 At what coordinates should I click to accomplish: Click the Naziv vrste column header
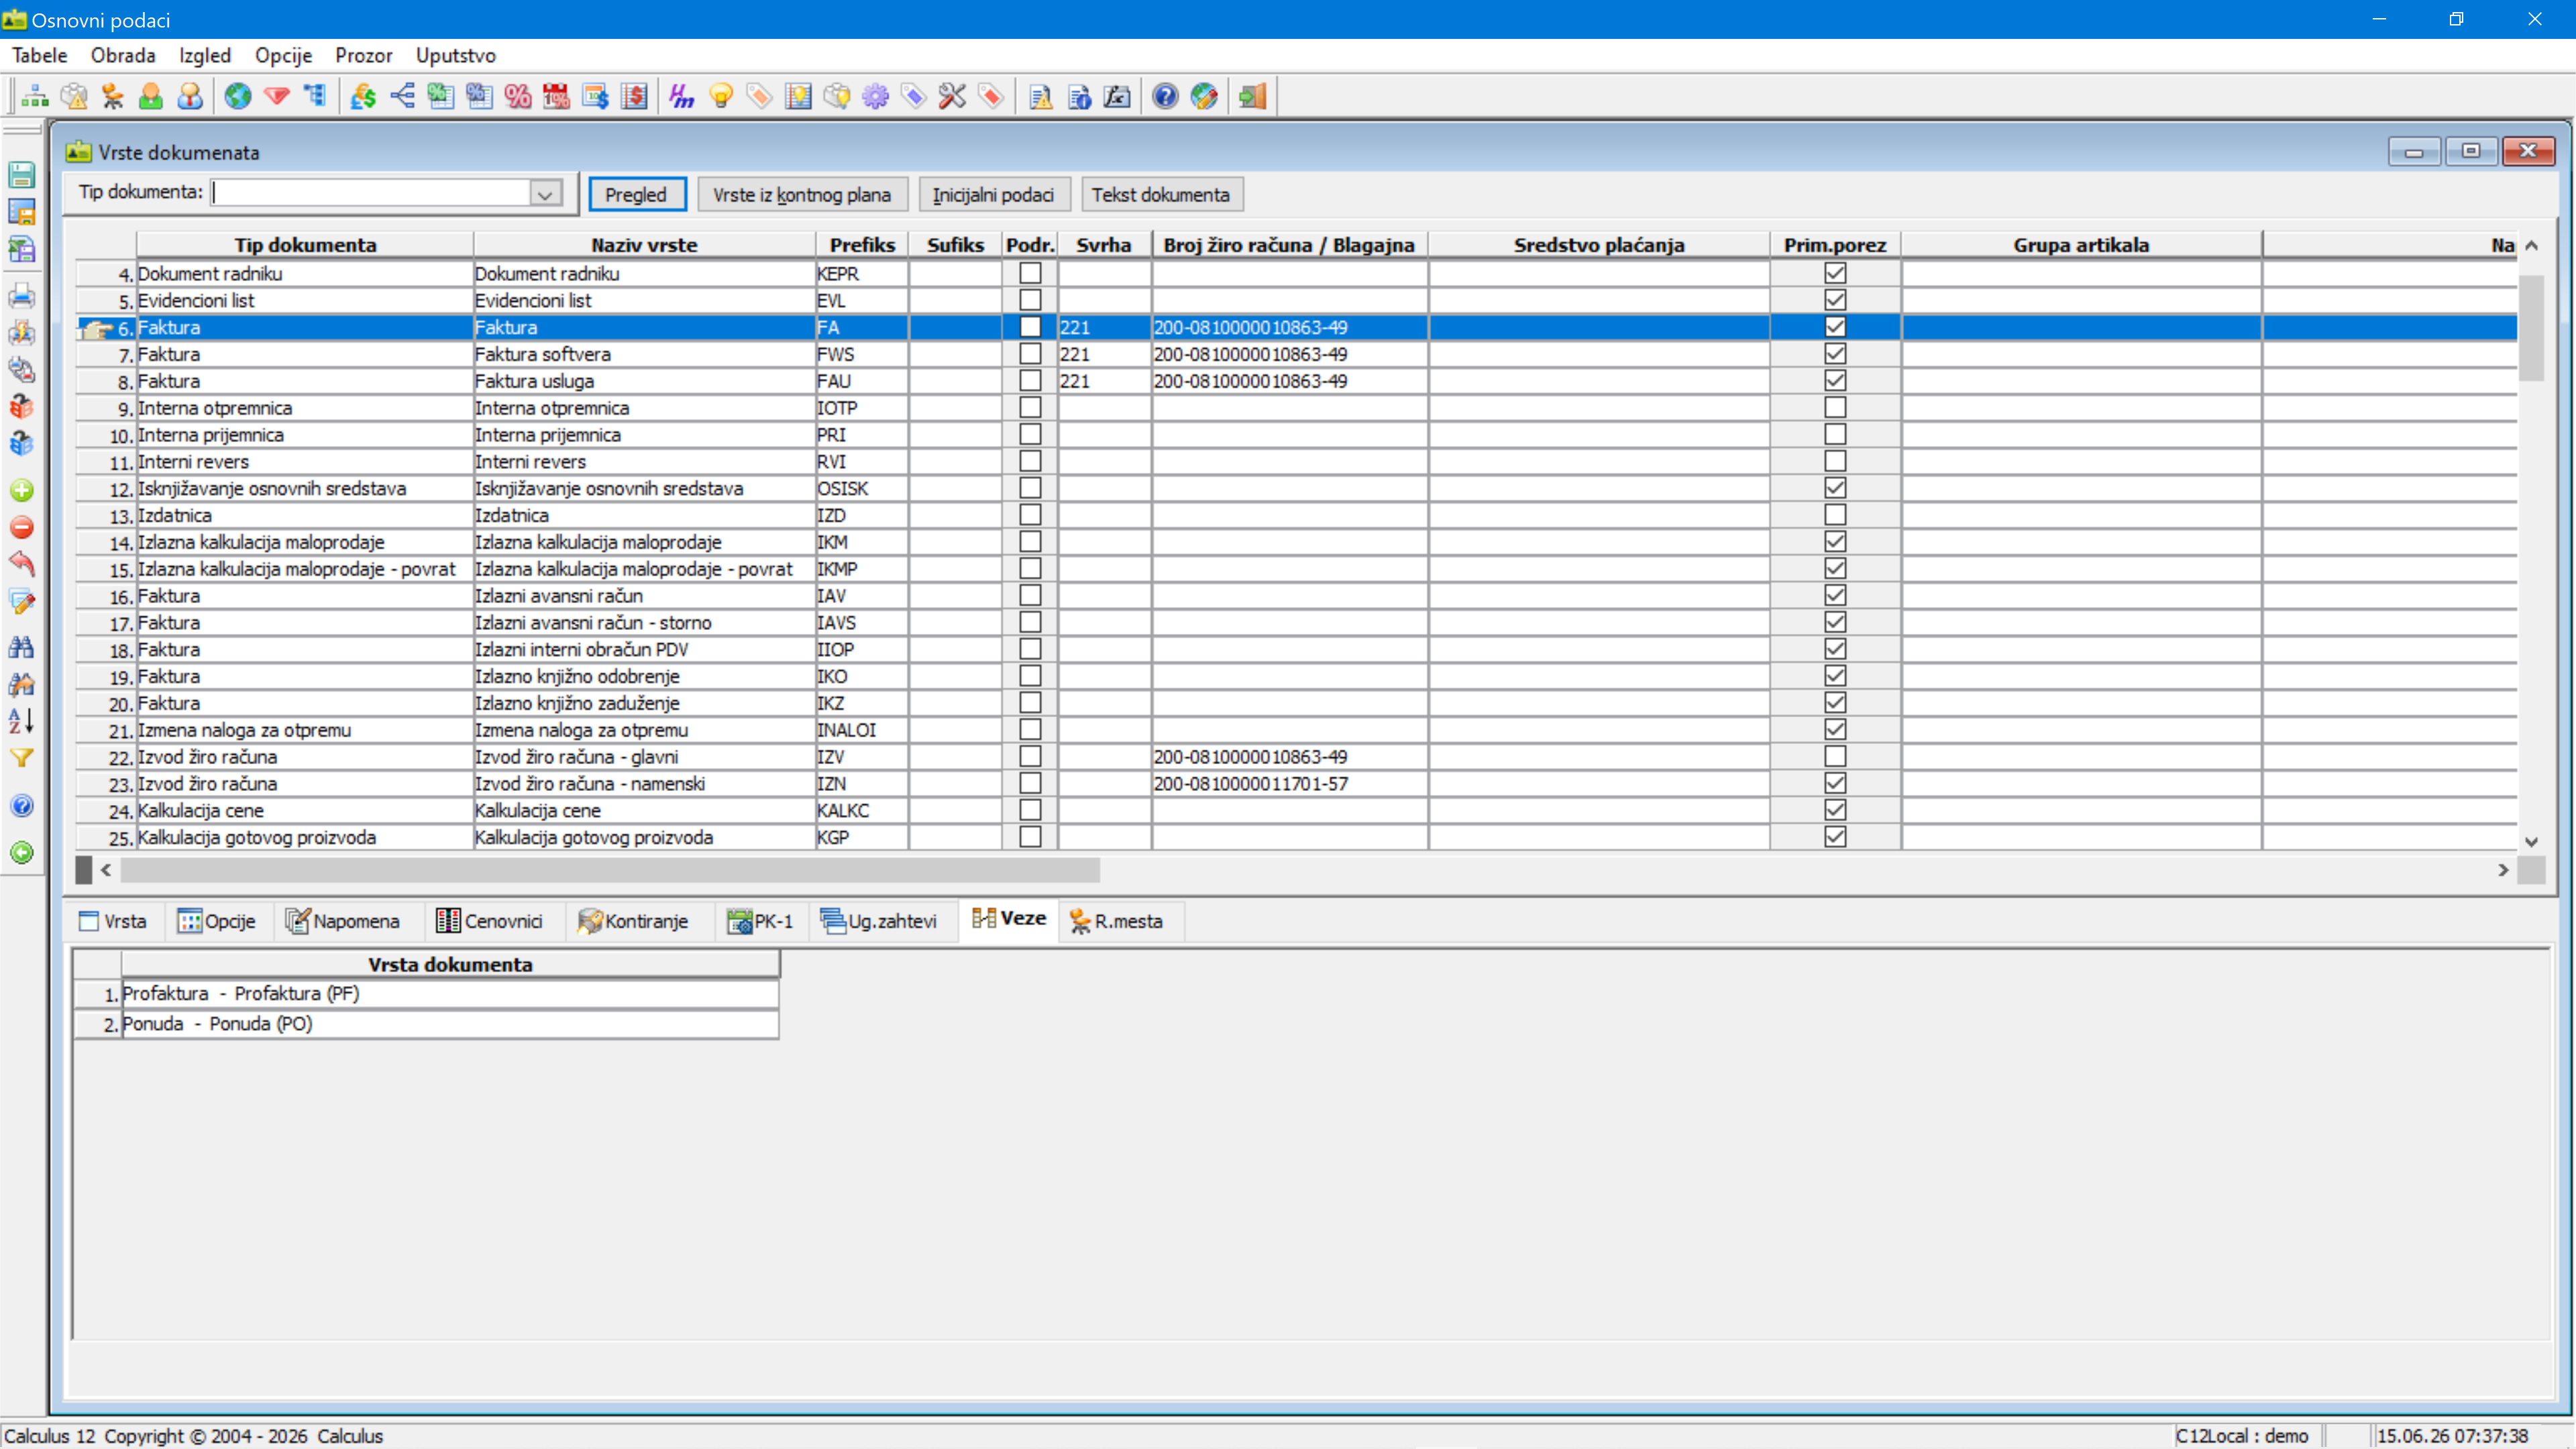coord(644,245)
